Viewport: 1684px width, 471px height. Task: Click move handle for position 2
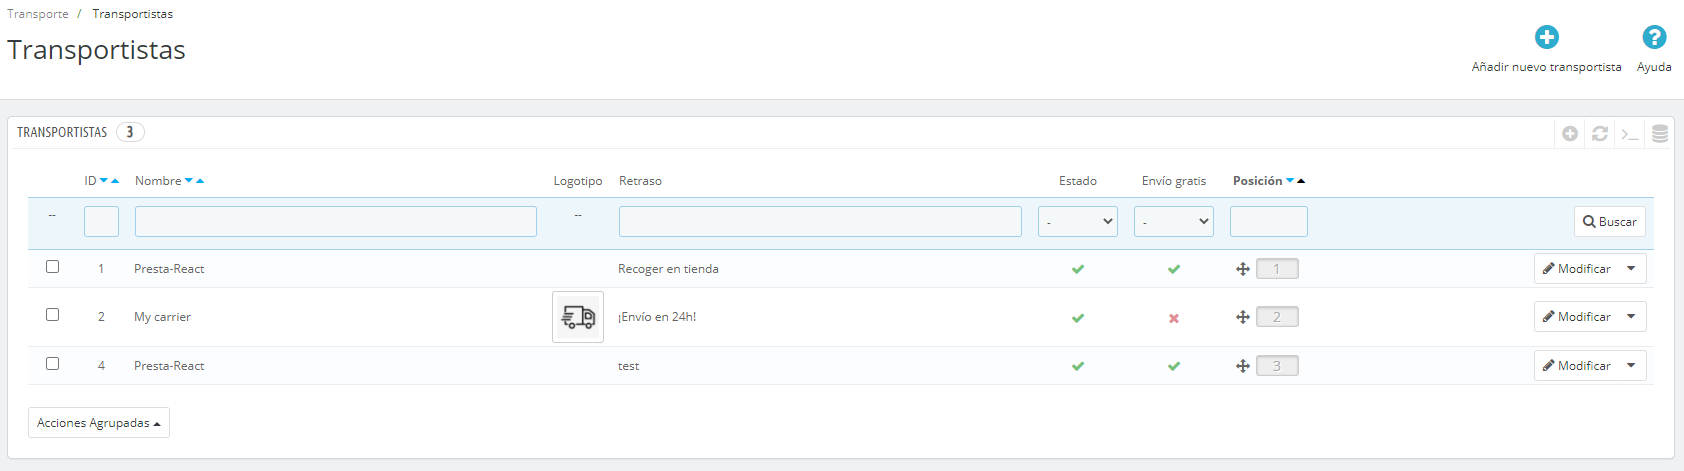[1243, 317]
